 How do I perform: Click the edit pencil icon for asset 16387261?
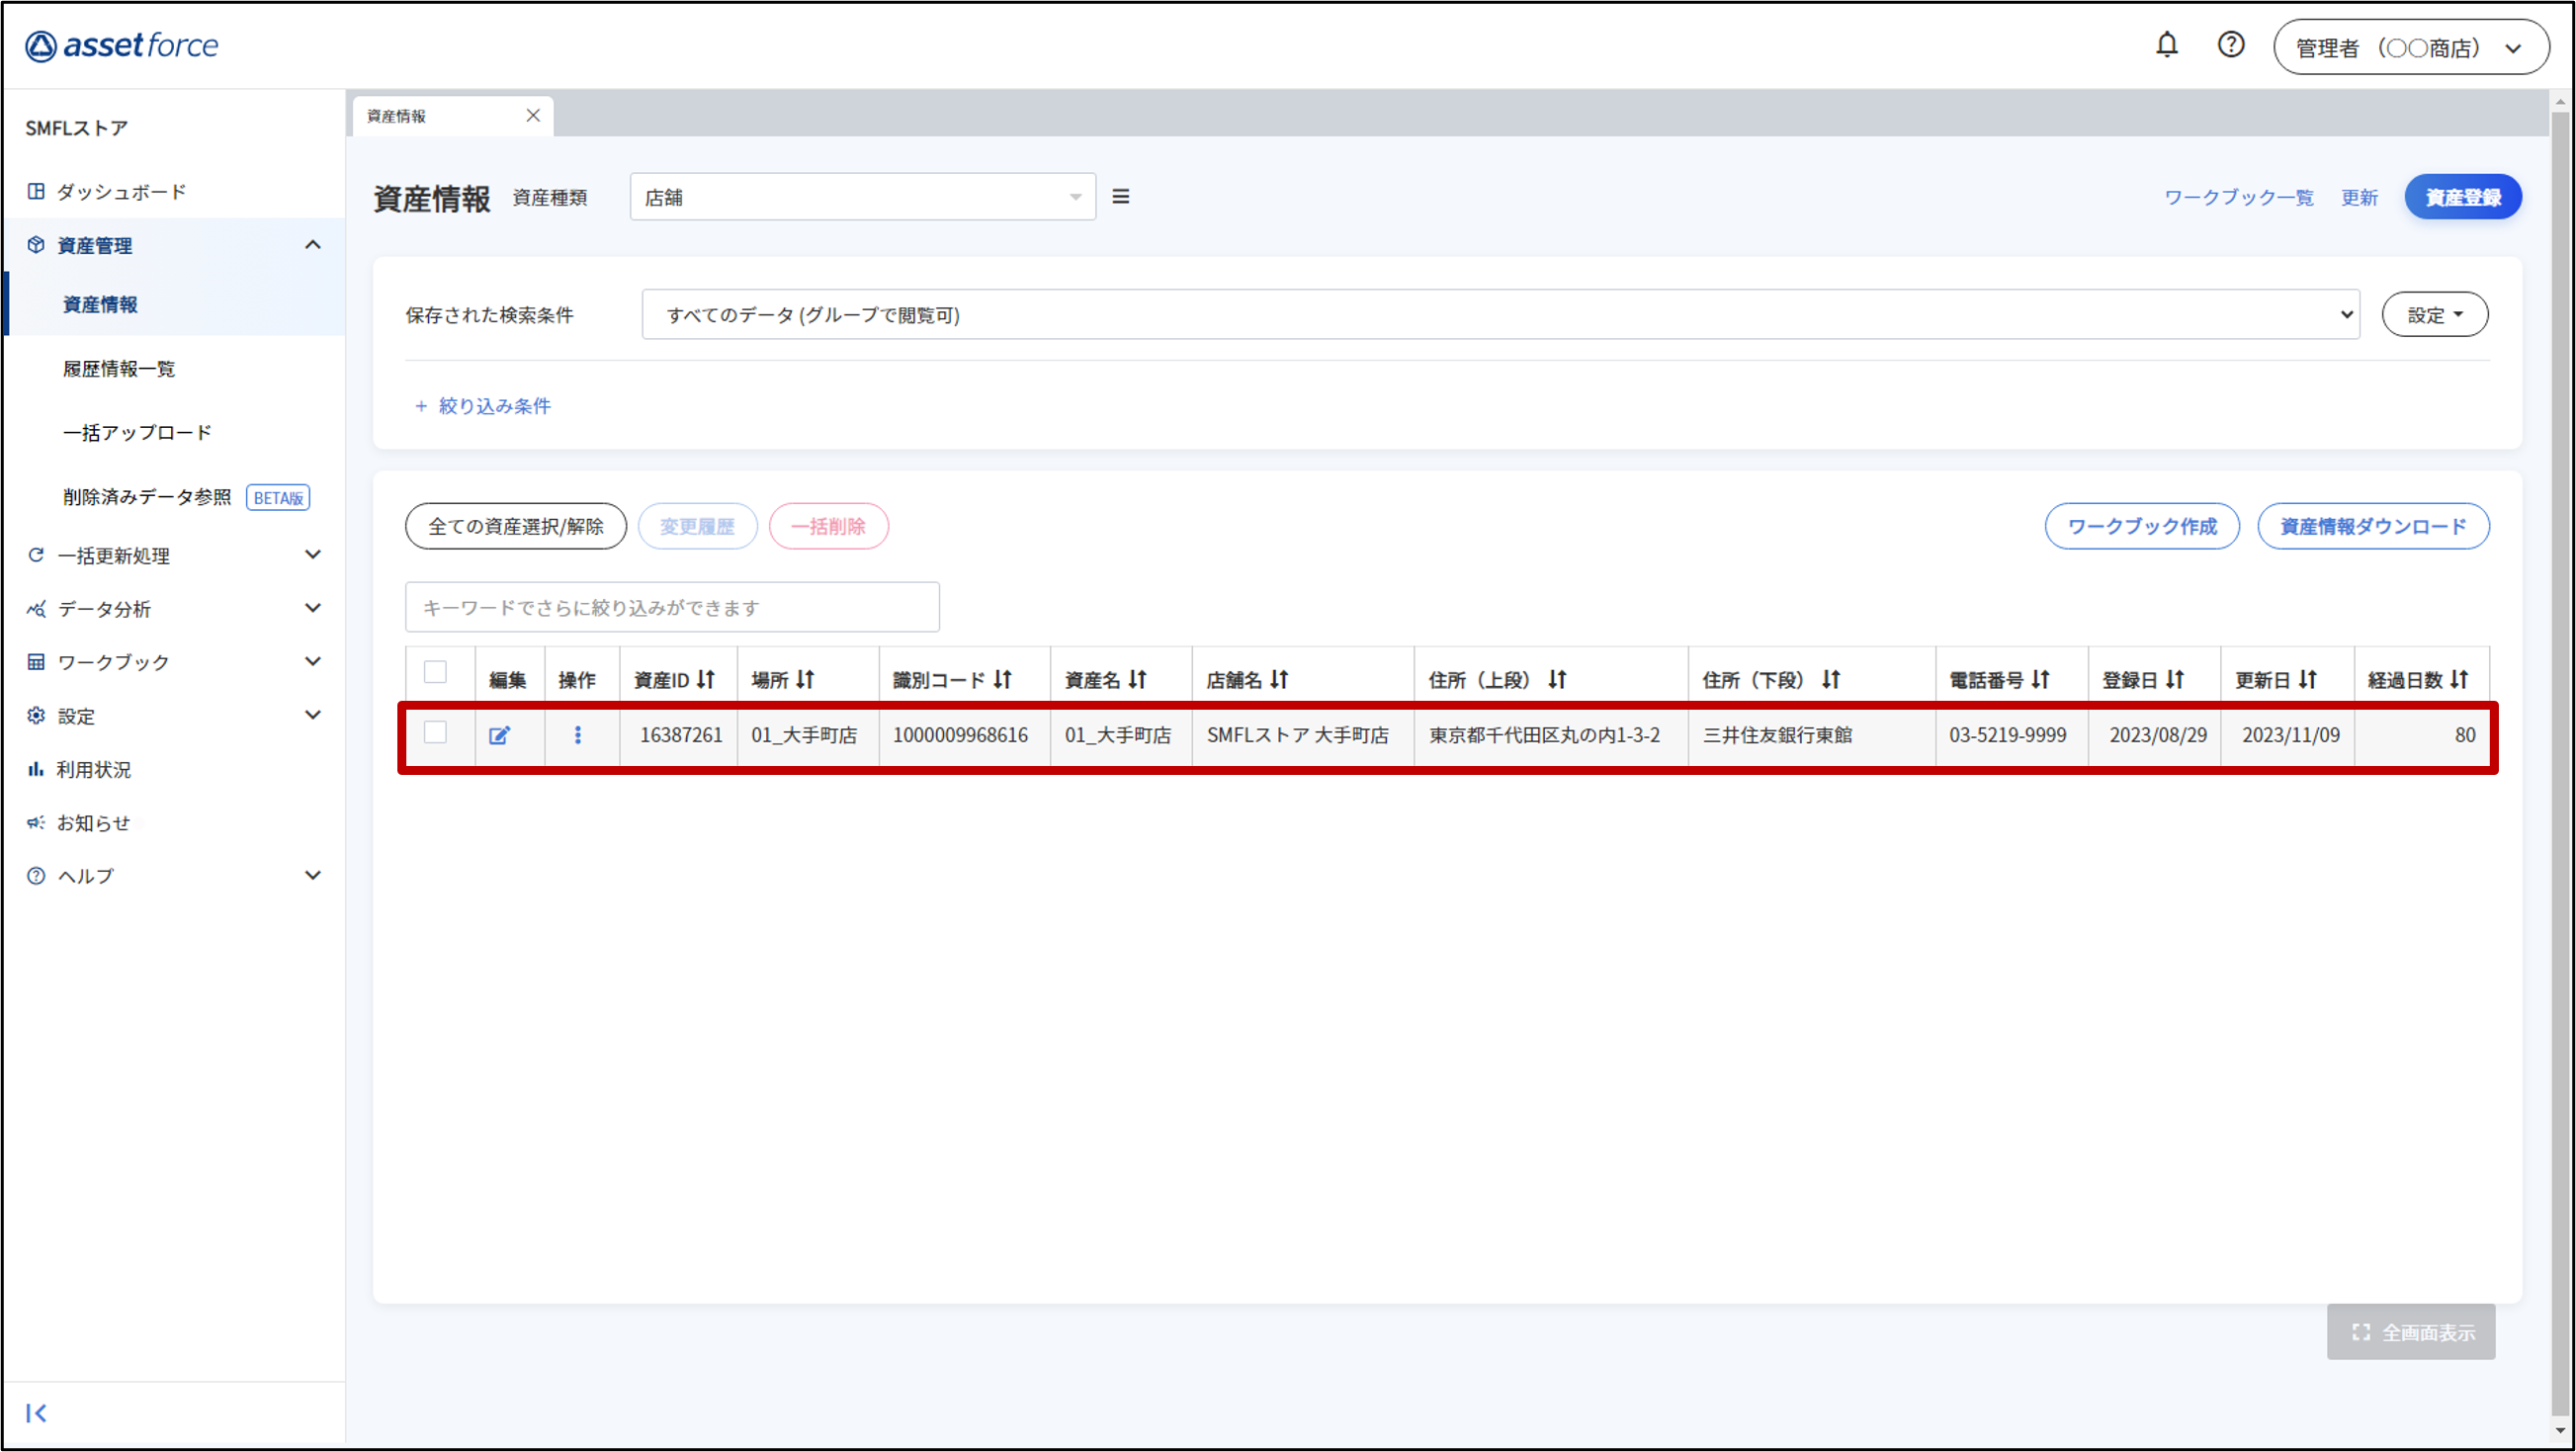click(499, 735)
